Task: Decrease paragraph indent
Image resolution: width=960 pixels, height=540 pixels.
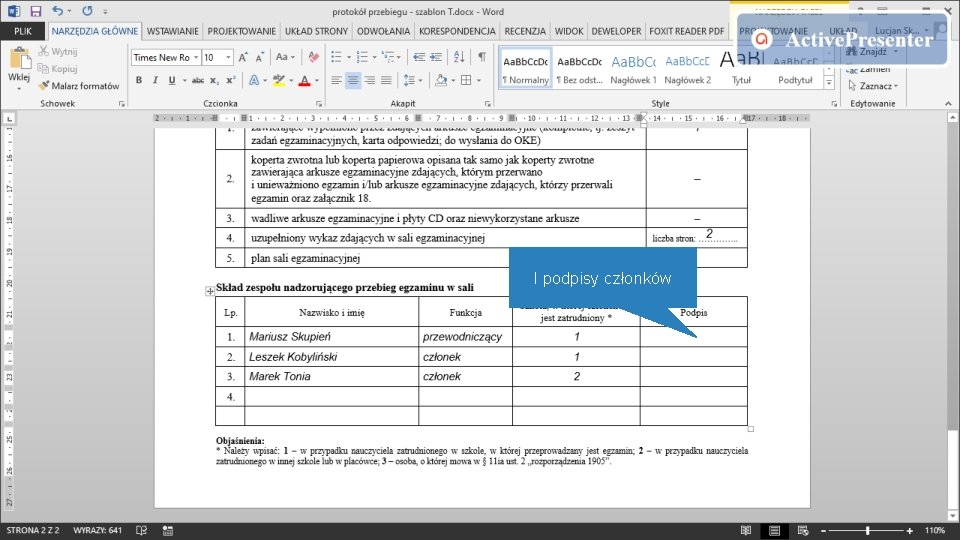Action: pyautogui.click(x=419, y=58)
